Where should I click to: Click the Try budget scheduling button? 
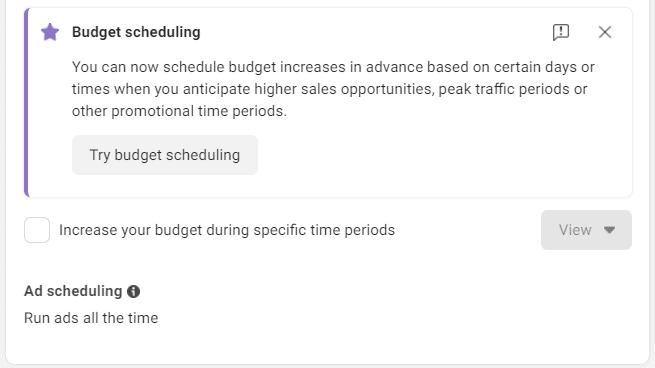(x=165, y=155)
